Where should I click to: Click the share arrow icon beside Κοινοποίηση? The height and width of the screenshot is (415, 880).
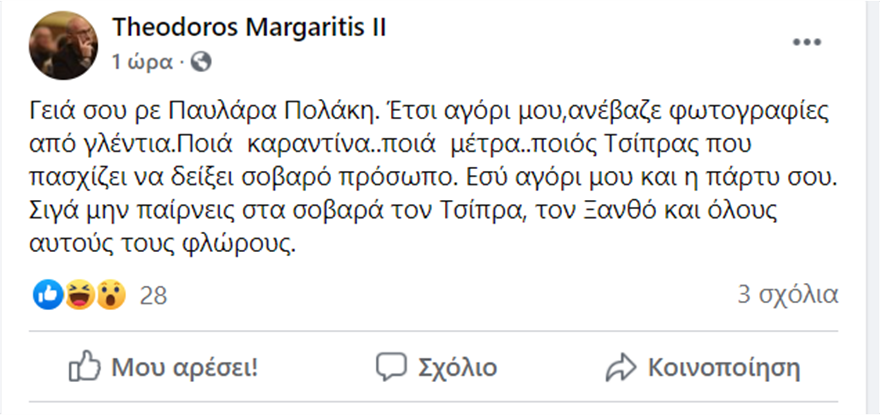point(622,366)
